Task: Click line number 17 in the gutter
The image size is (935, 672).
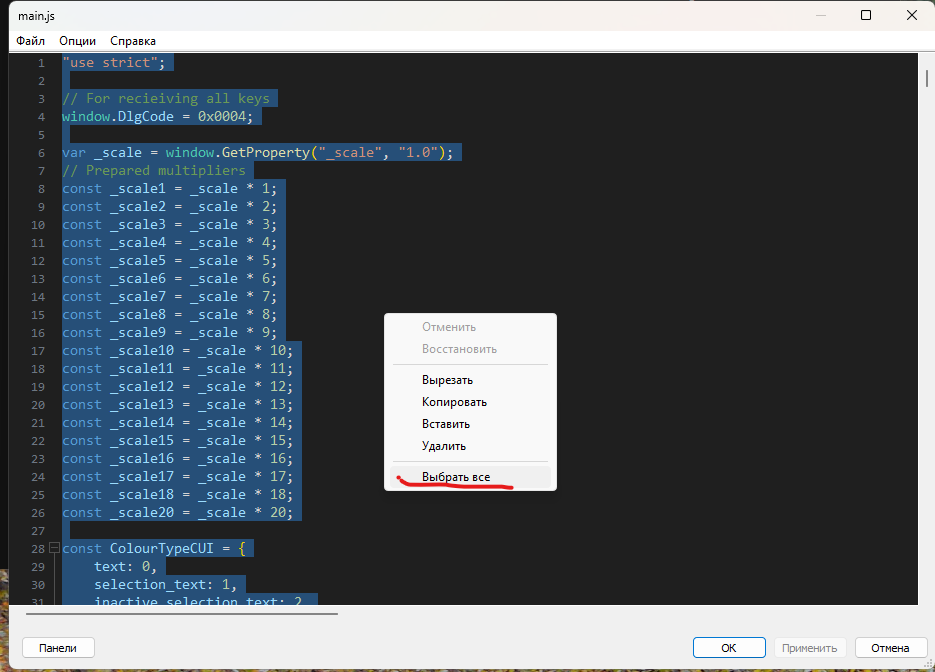Action: (x=38, y=351)
